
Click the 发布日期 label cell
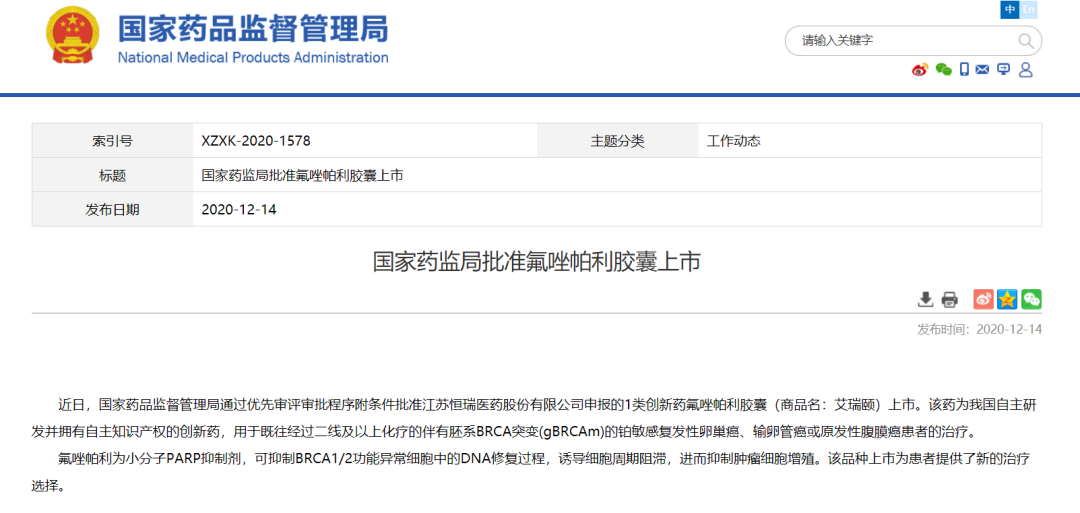point(112,209)
